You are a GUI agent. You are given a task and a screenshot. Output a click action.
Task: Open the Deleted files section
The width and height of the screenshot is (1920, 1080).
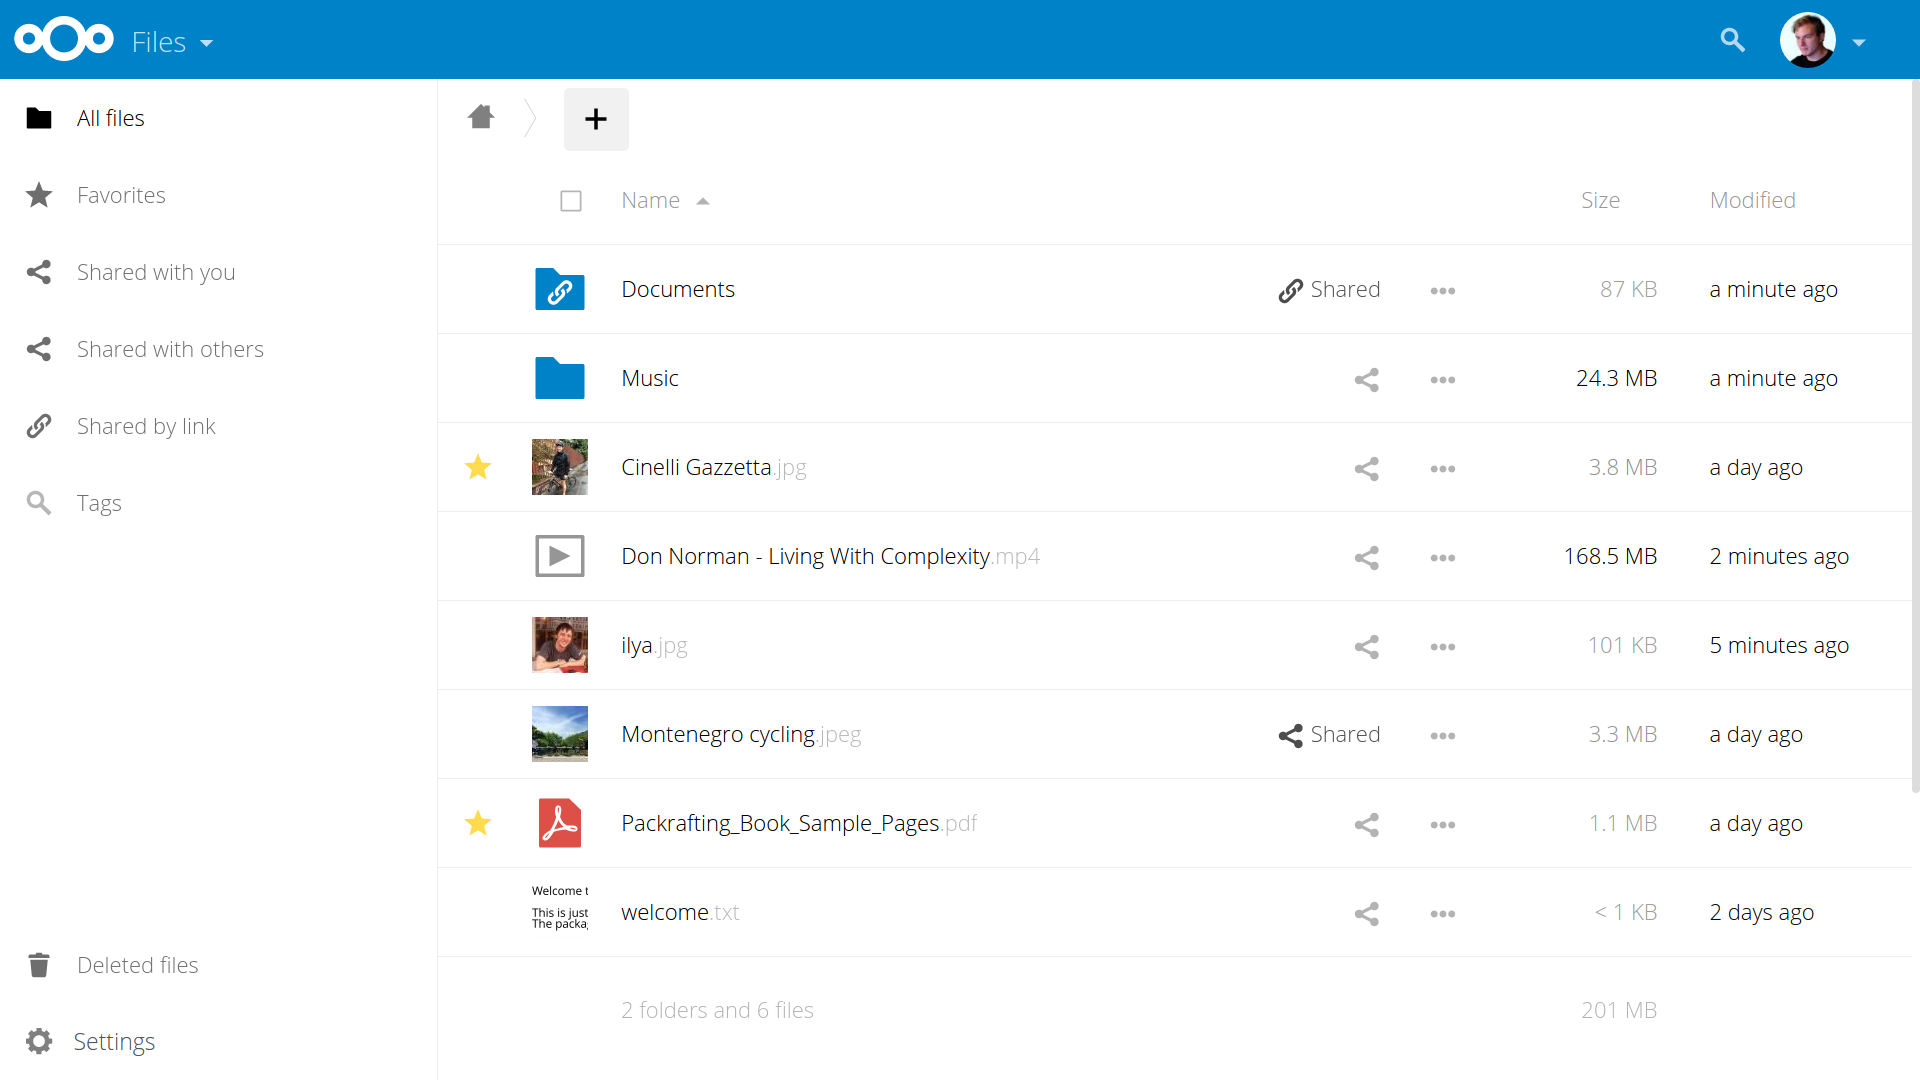tap(136, 964)
